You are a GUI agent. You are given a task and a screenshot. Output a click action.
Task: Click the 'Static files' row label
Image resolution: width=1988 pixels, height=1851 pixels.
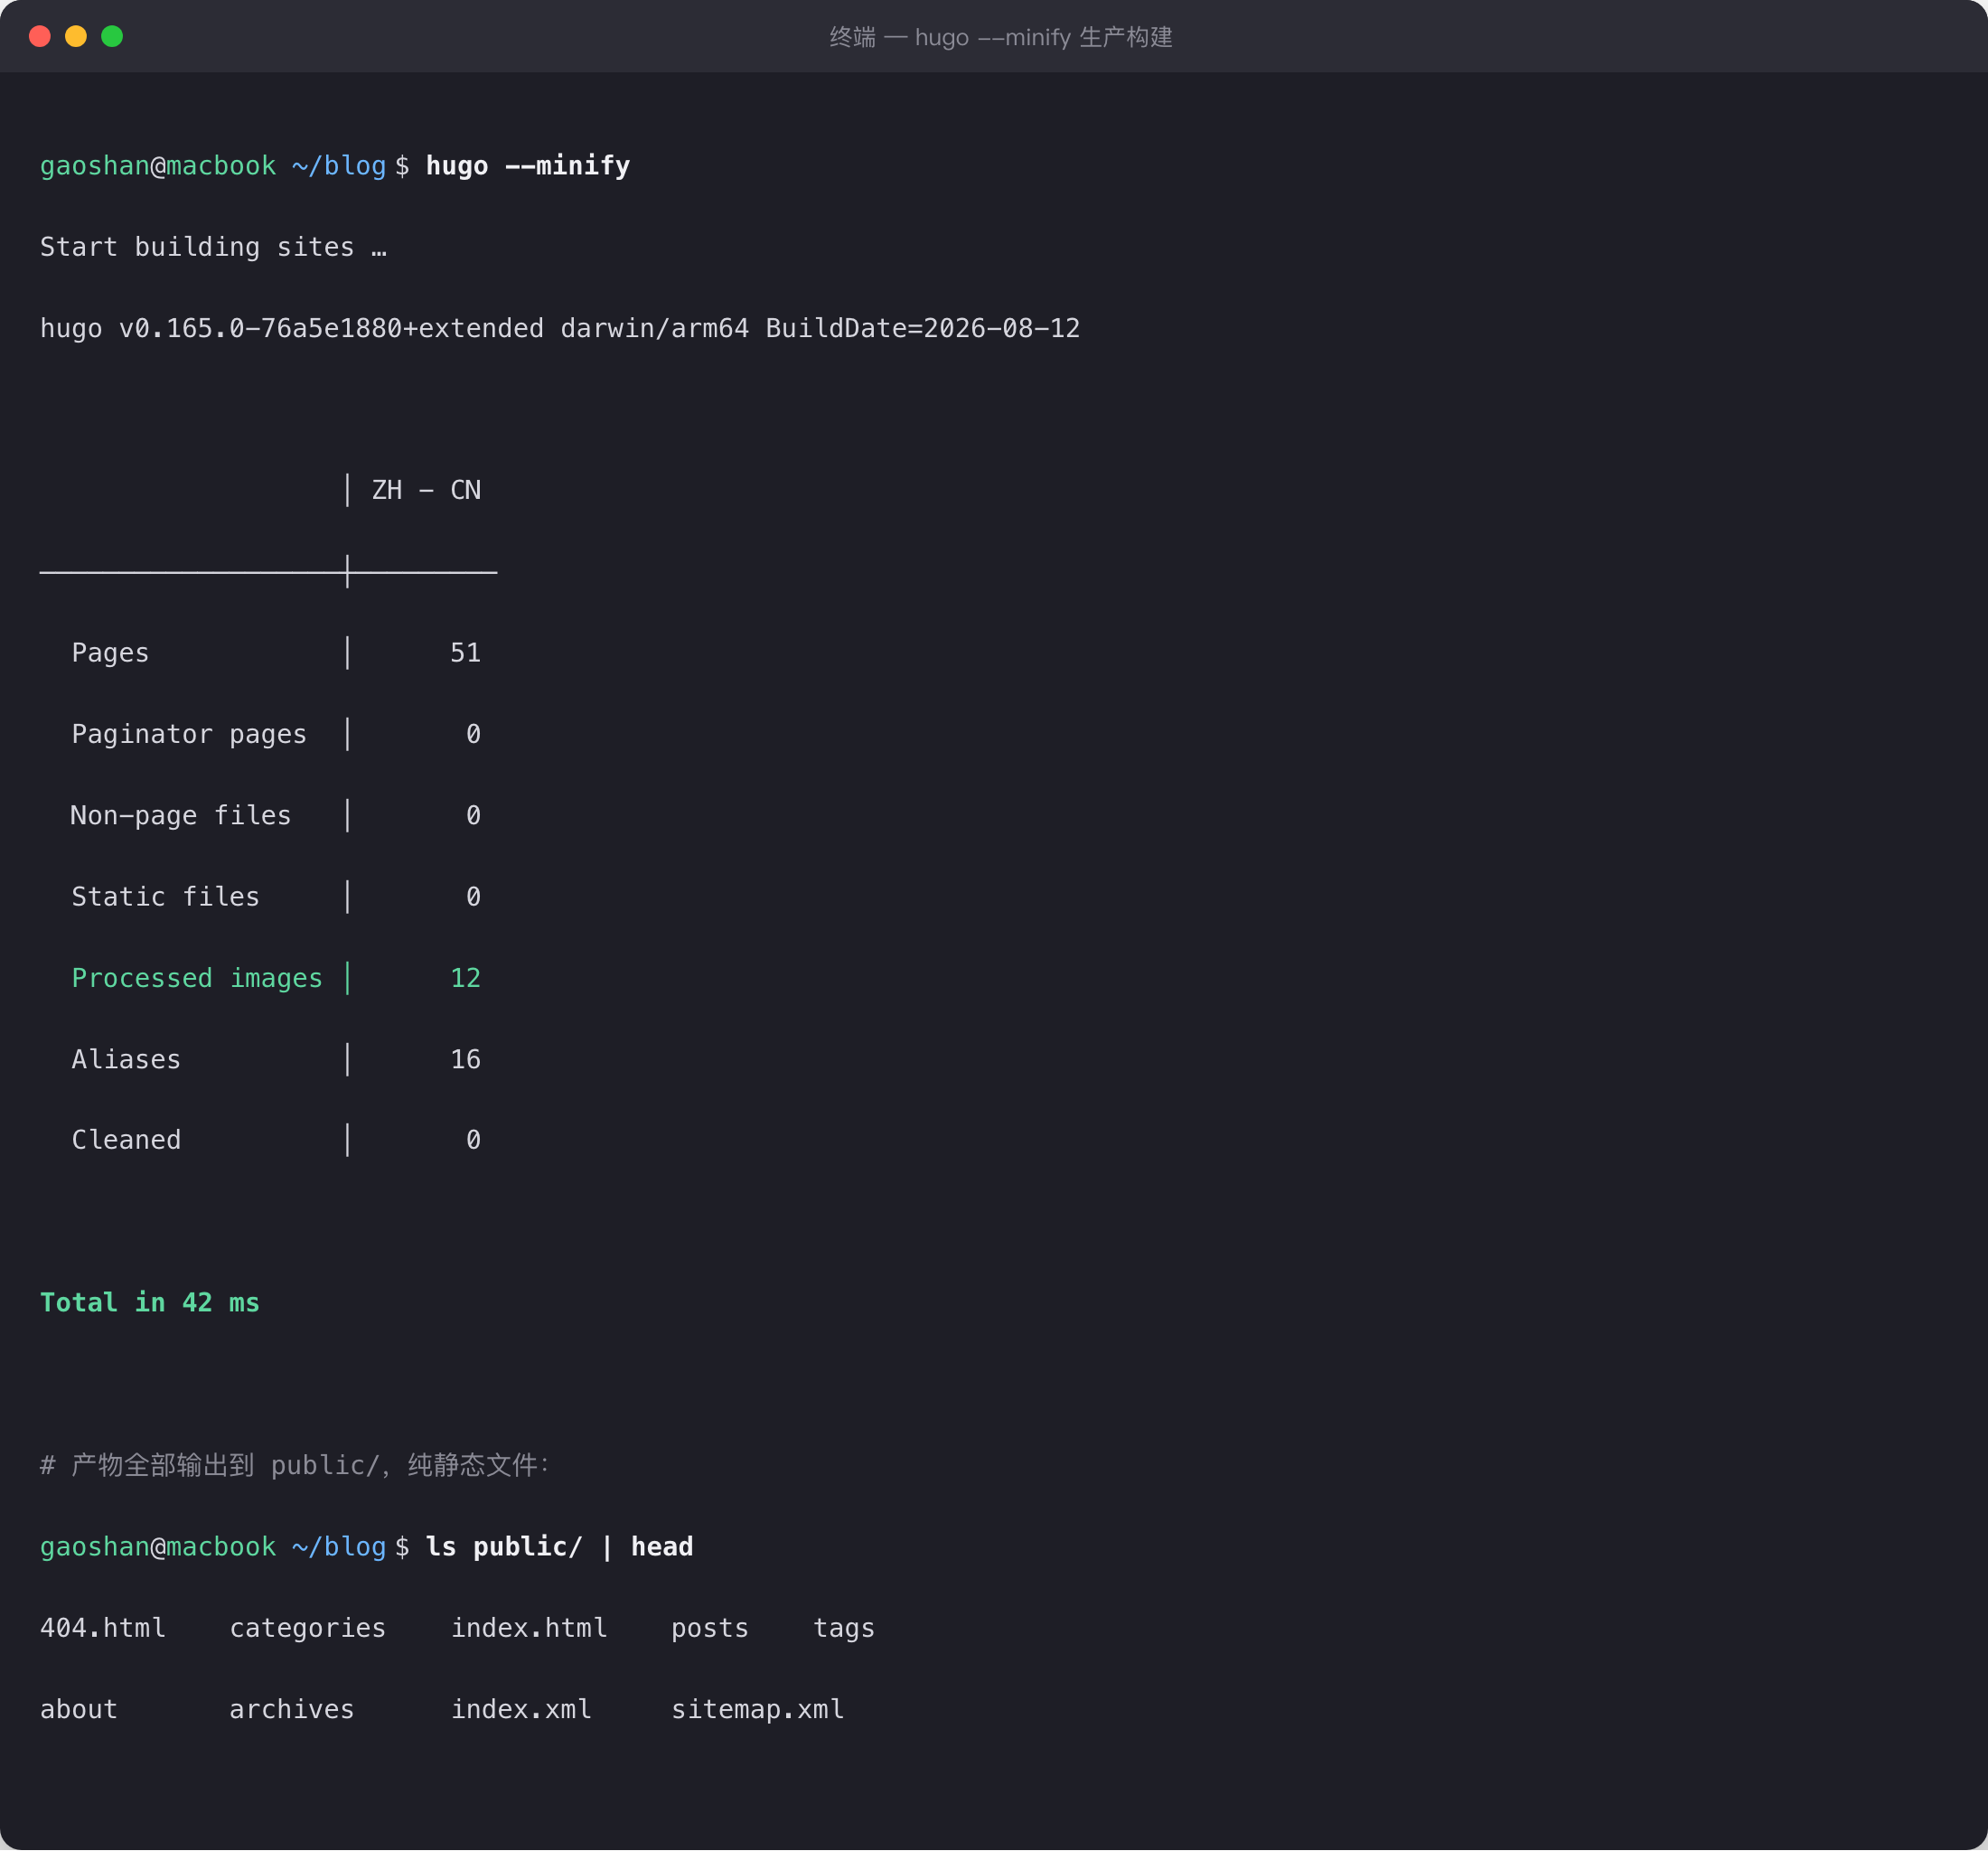(165, 897)
